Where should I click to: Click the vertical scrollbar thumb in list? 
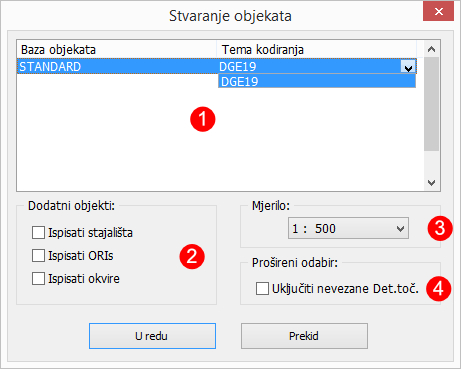pyautogui.click(x=432, y=104)
